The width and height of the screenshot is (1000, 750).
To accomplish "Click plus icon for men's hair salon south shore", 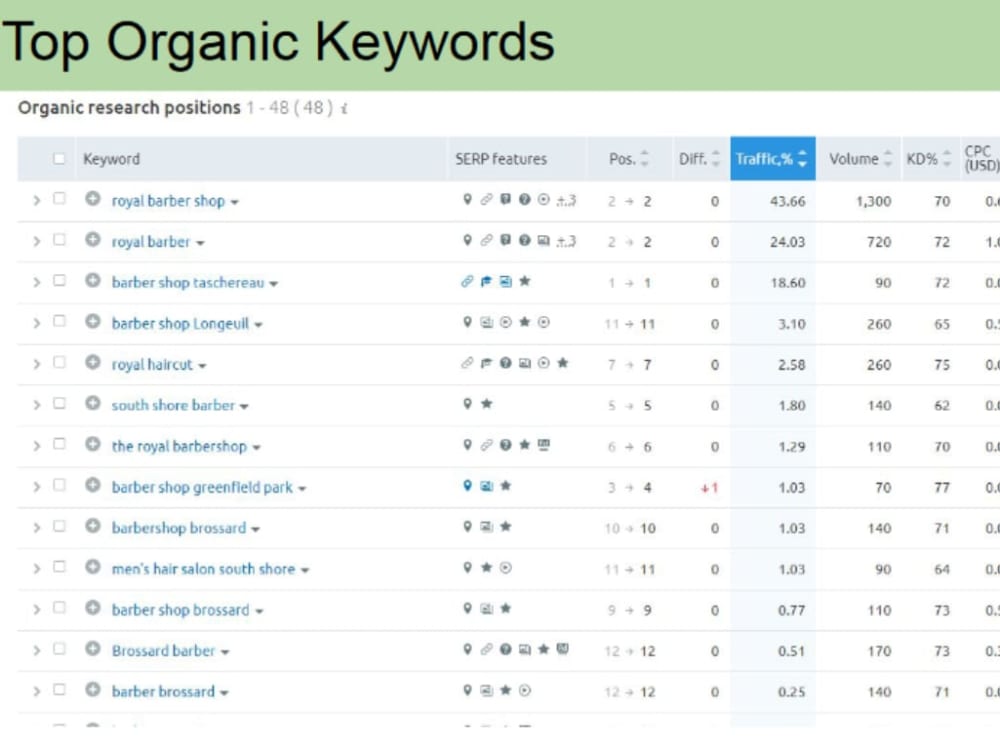I will 92,567.
